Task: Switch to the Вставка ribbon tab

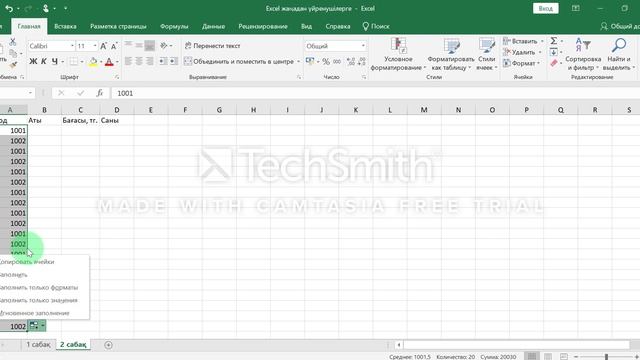Action: [x=65, y=26]
